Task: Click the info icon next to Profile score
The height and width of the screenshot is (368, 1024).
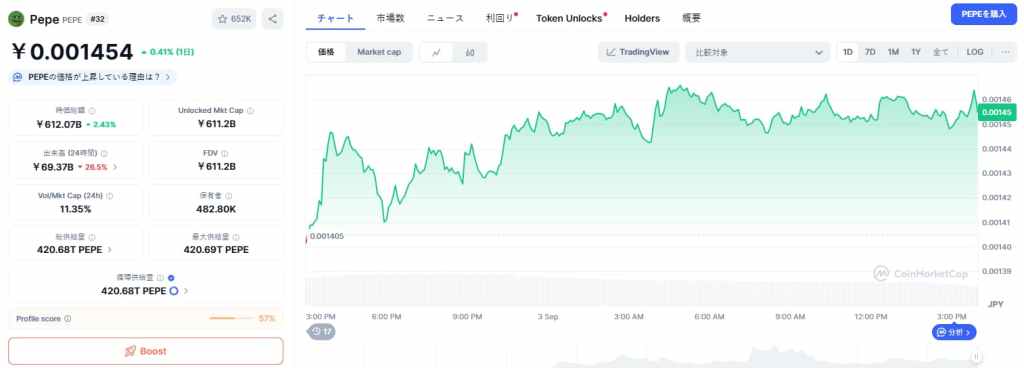Action: tap(68, 319)
